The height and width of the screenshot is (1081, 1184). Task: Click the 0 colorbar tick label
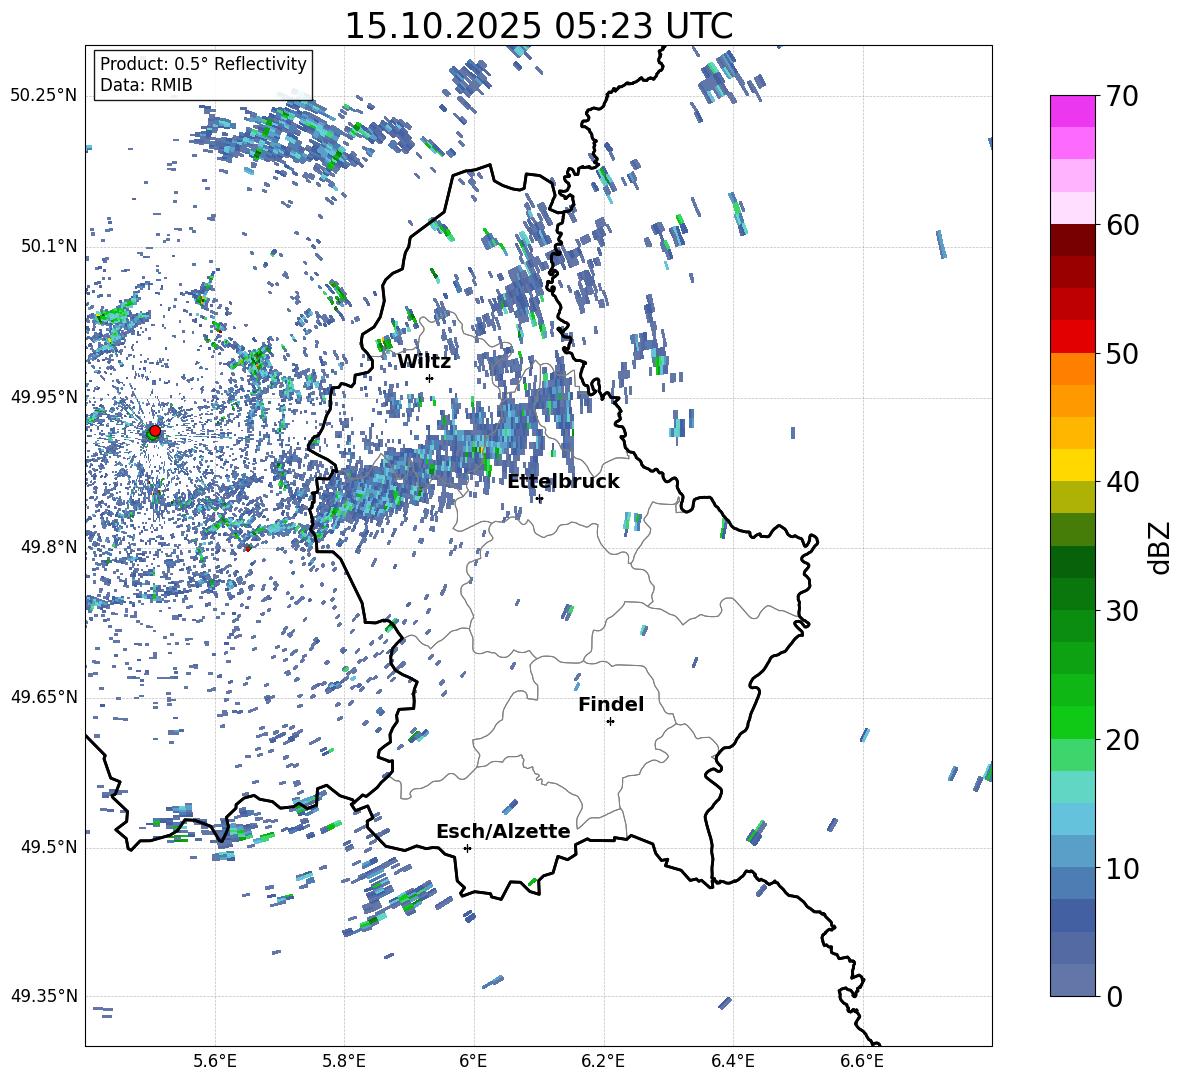click(1114, 996)
